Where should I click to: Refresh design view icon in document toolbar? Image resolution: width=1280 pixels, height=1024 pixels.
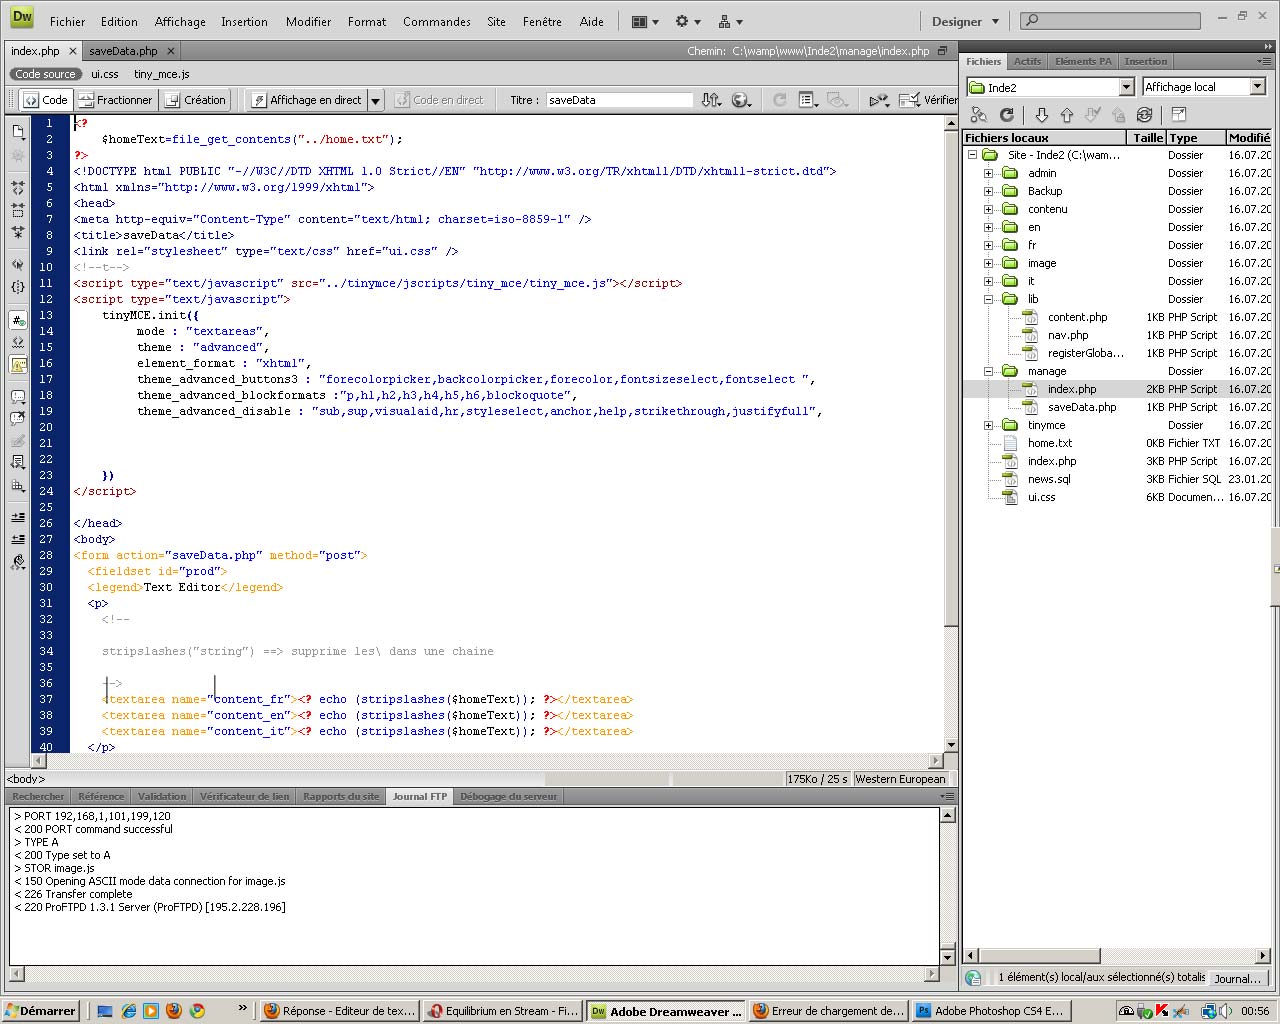(x=780, y=100)
